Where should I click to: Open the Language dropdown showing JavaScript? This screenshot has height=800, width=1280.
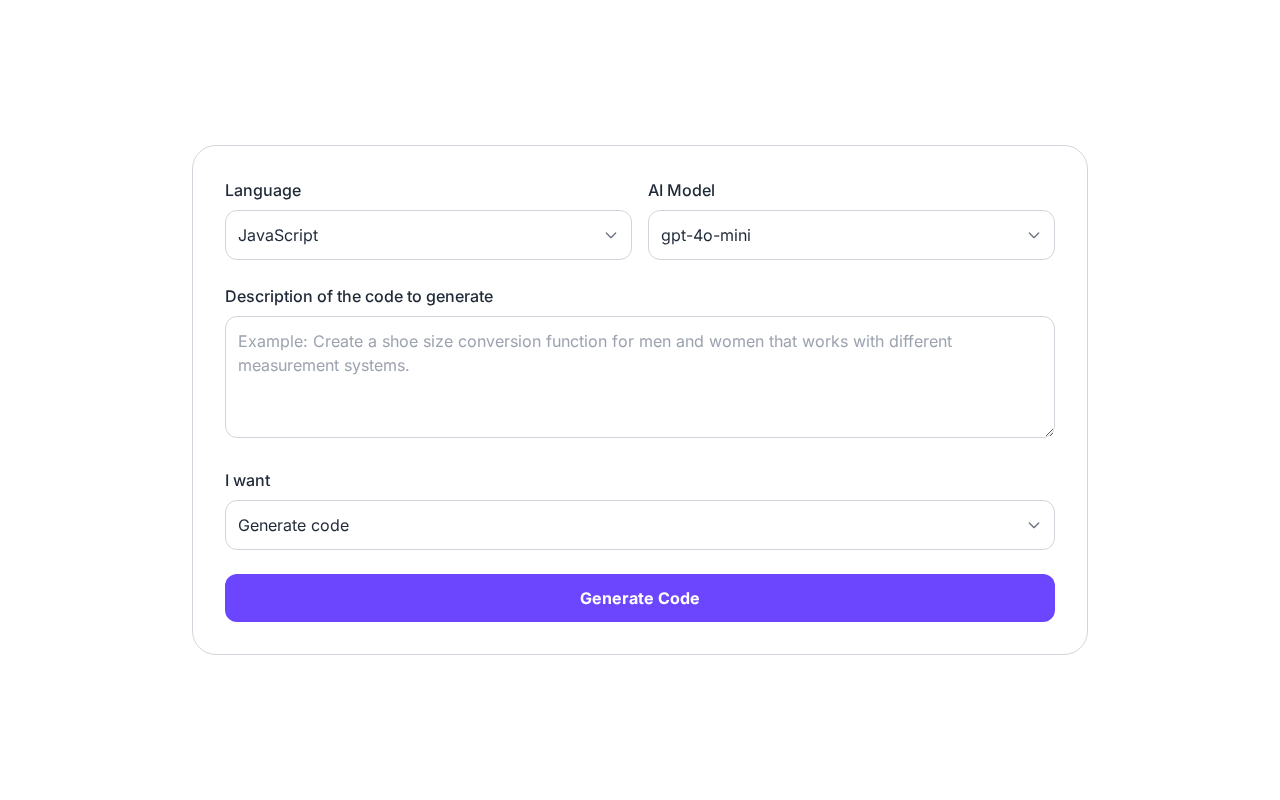click(428, 235)
